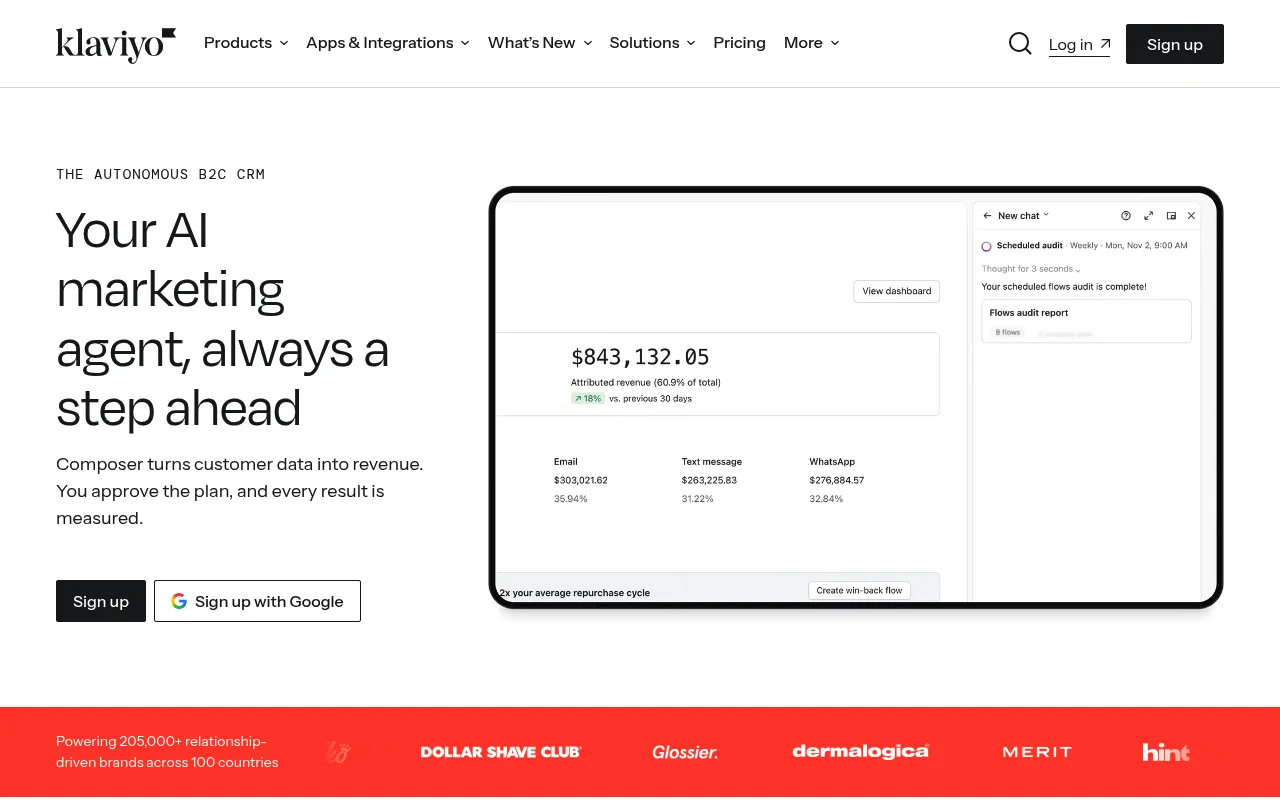
Task: Click the '$263,225.83' text message value
Action: [709, 480]
